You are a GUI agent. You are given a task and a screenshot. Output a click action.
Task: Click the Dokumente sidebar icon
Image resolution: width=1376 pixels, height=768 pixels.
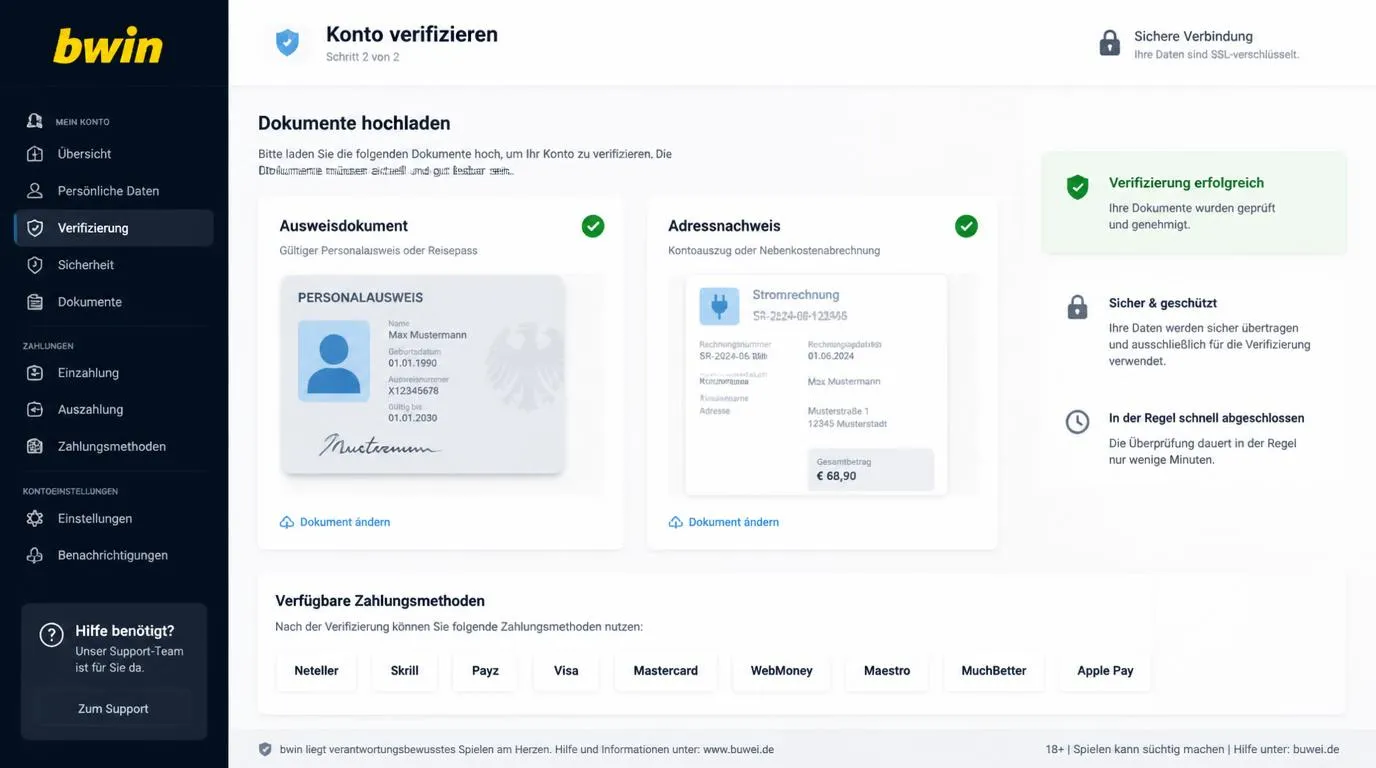coord(35,302)
